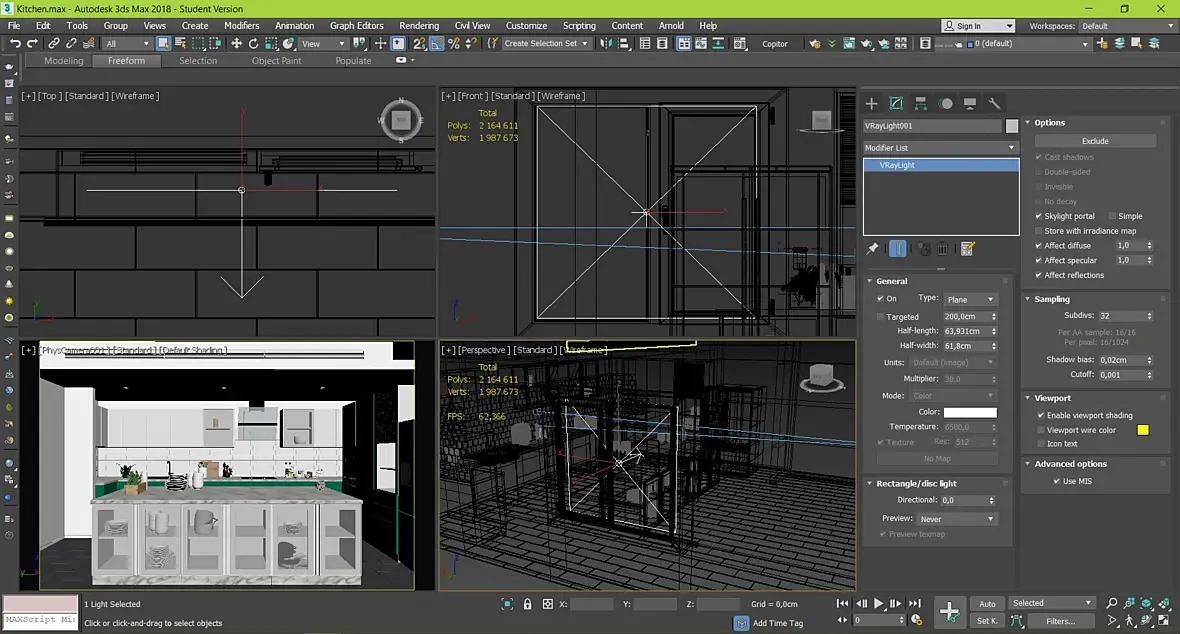The height and width of the screenshot is (634, 1180).
Task: Open the Hierarchy panel tab icon
Action: tap(921, 104)
